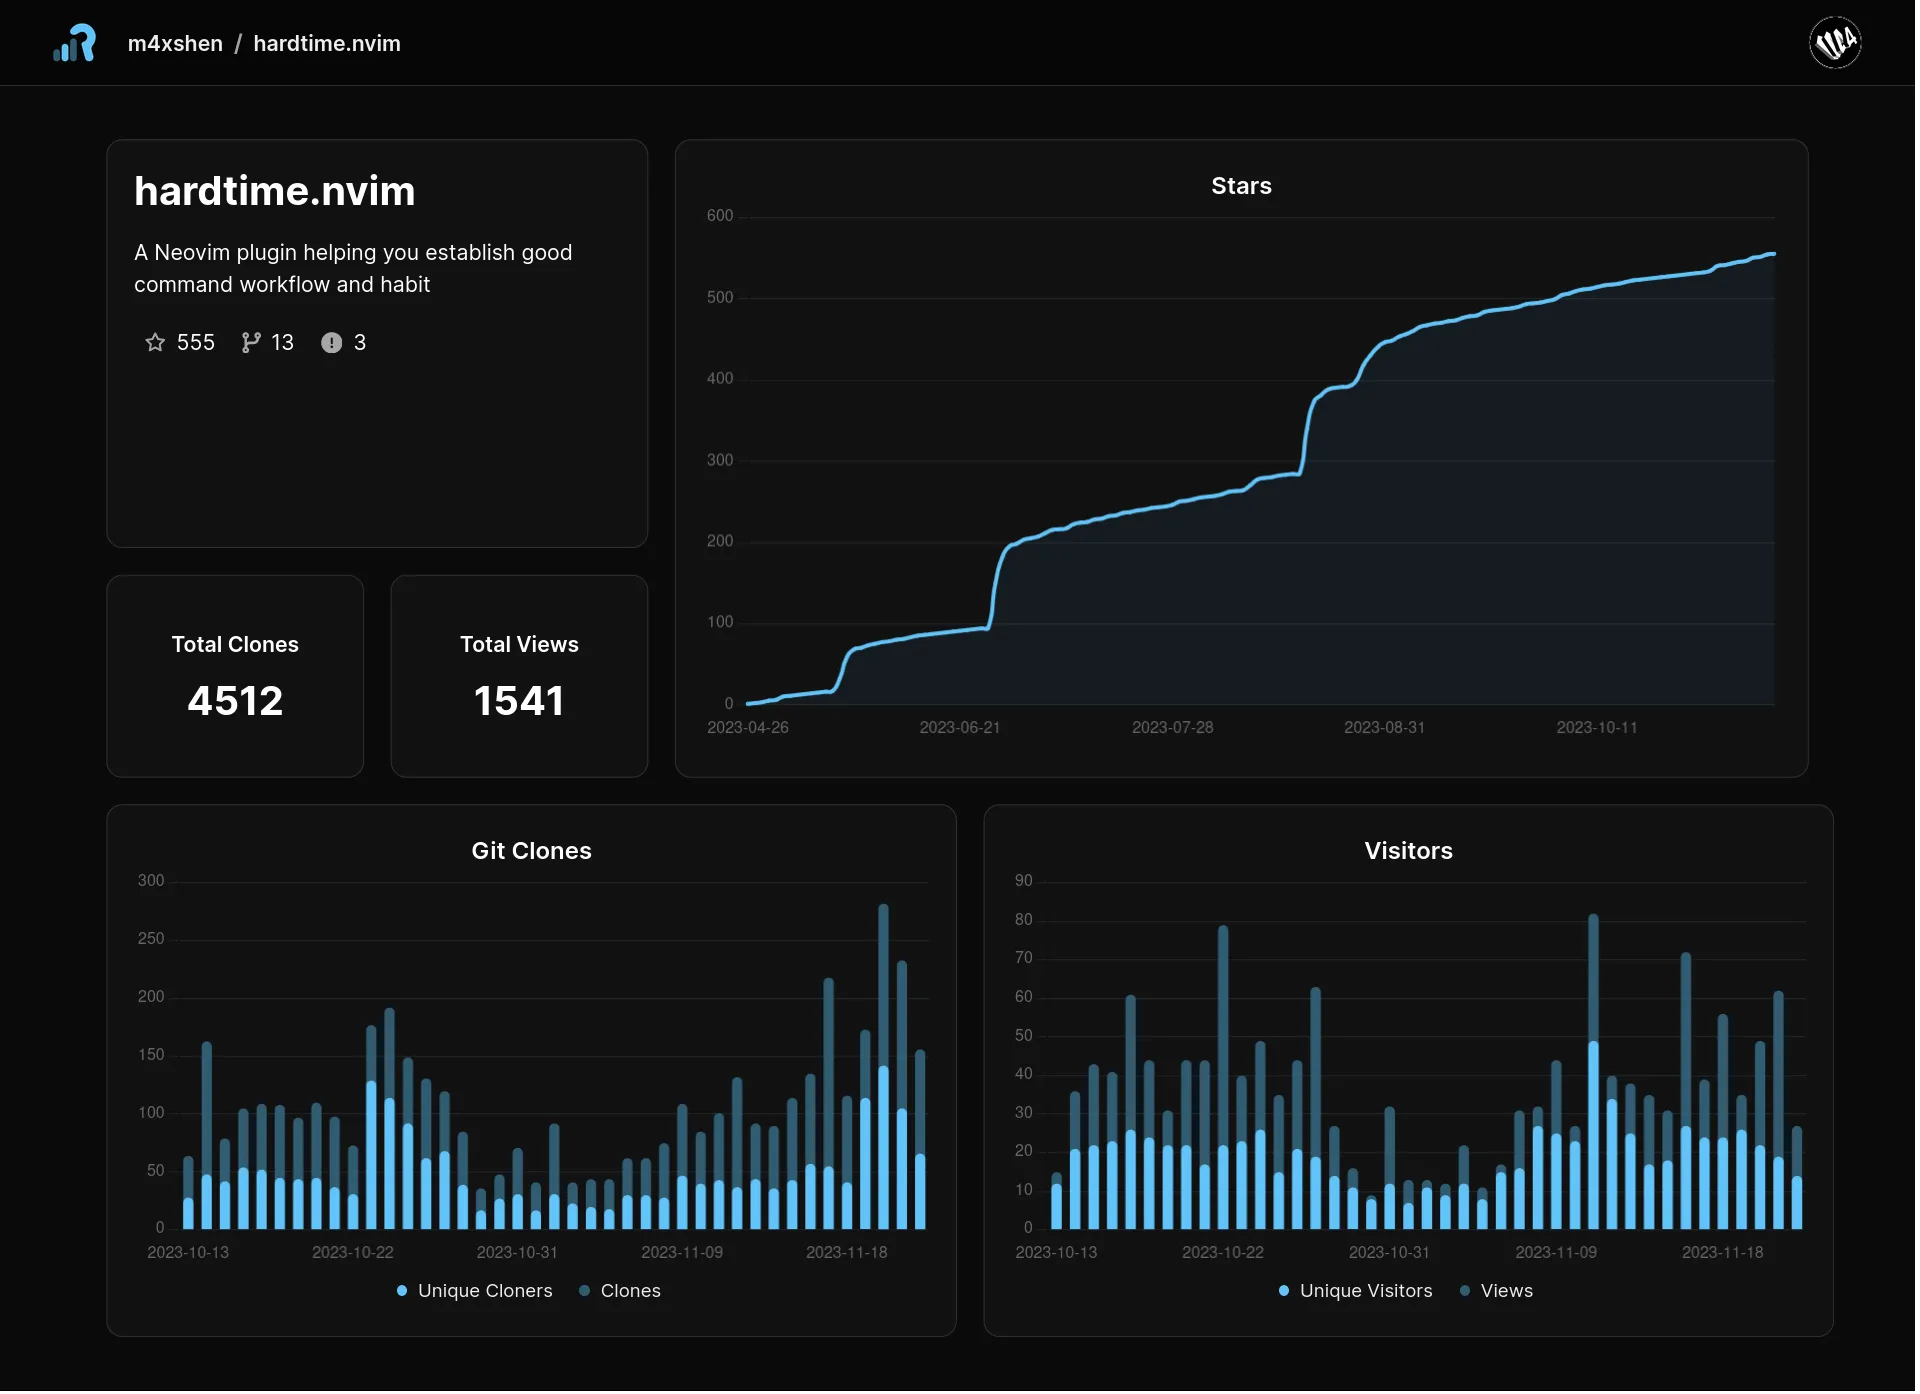Click the fork count 13

[x=283, y=343]
